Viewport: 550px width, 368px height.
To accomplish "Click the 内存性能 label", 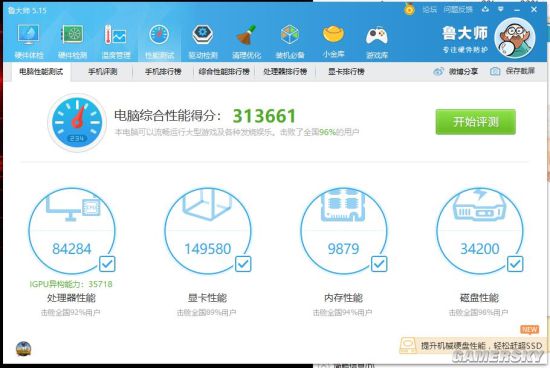I will (343, 298).
